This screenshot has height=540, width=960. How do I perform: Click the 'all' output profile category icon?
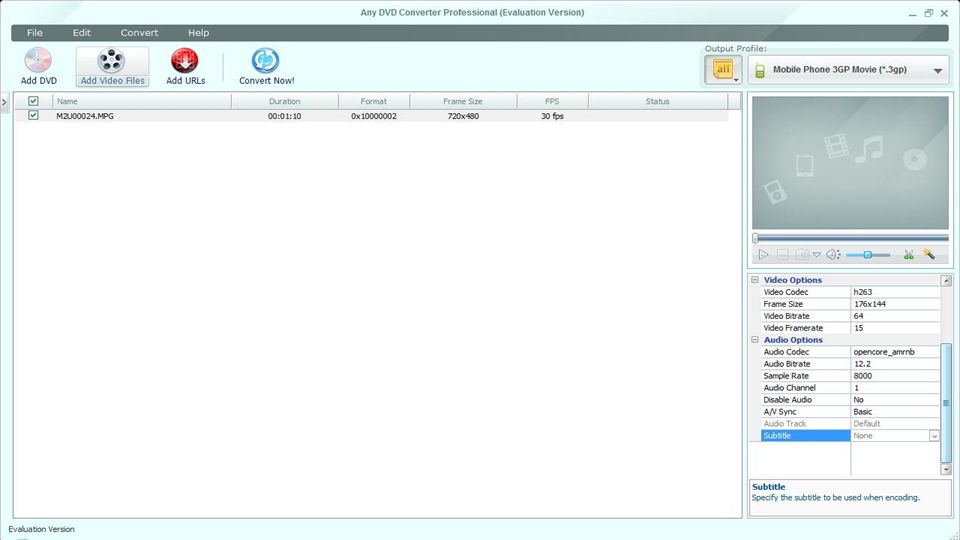(723, 69)
